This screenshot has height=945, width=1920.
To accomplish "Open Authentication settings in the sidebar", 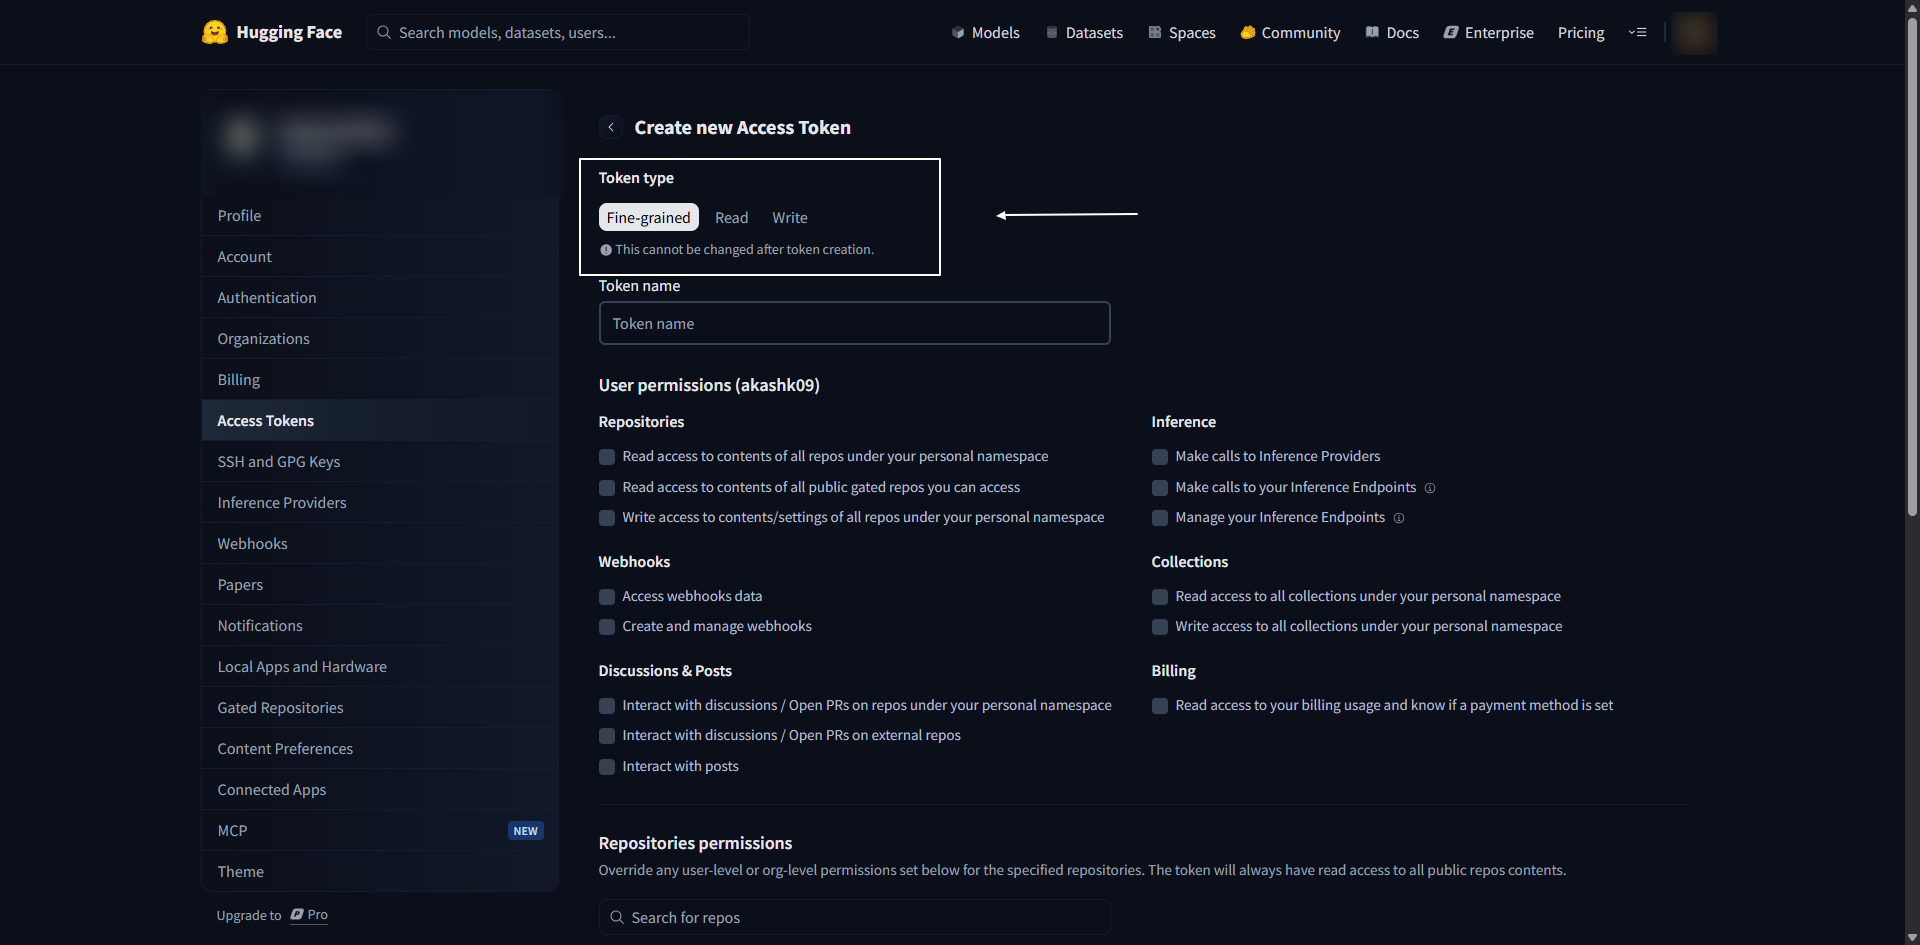I will click(380, 297).
